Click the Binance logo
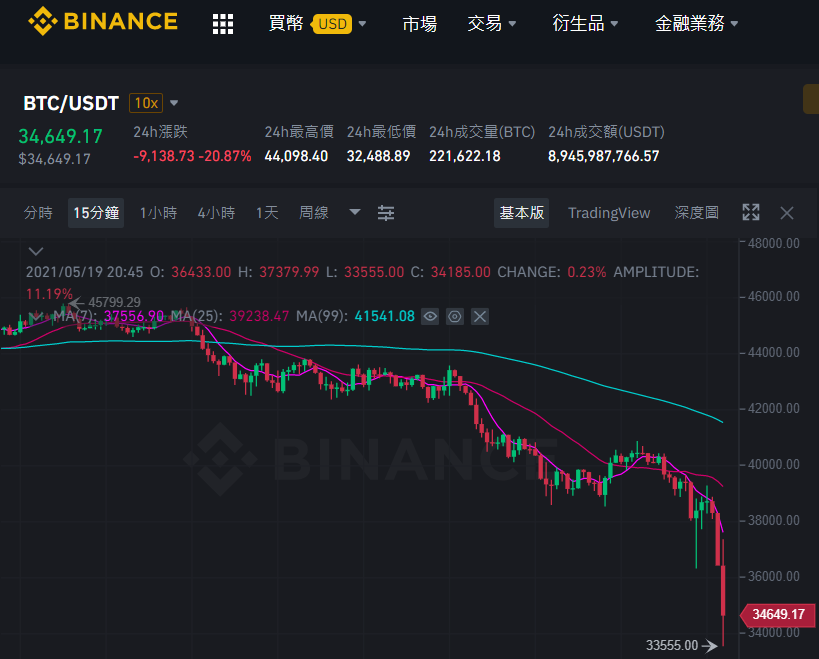The height and width of the screenshot is (659, 819). [x=103, y=21]
